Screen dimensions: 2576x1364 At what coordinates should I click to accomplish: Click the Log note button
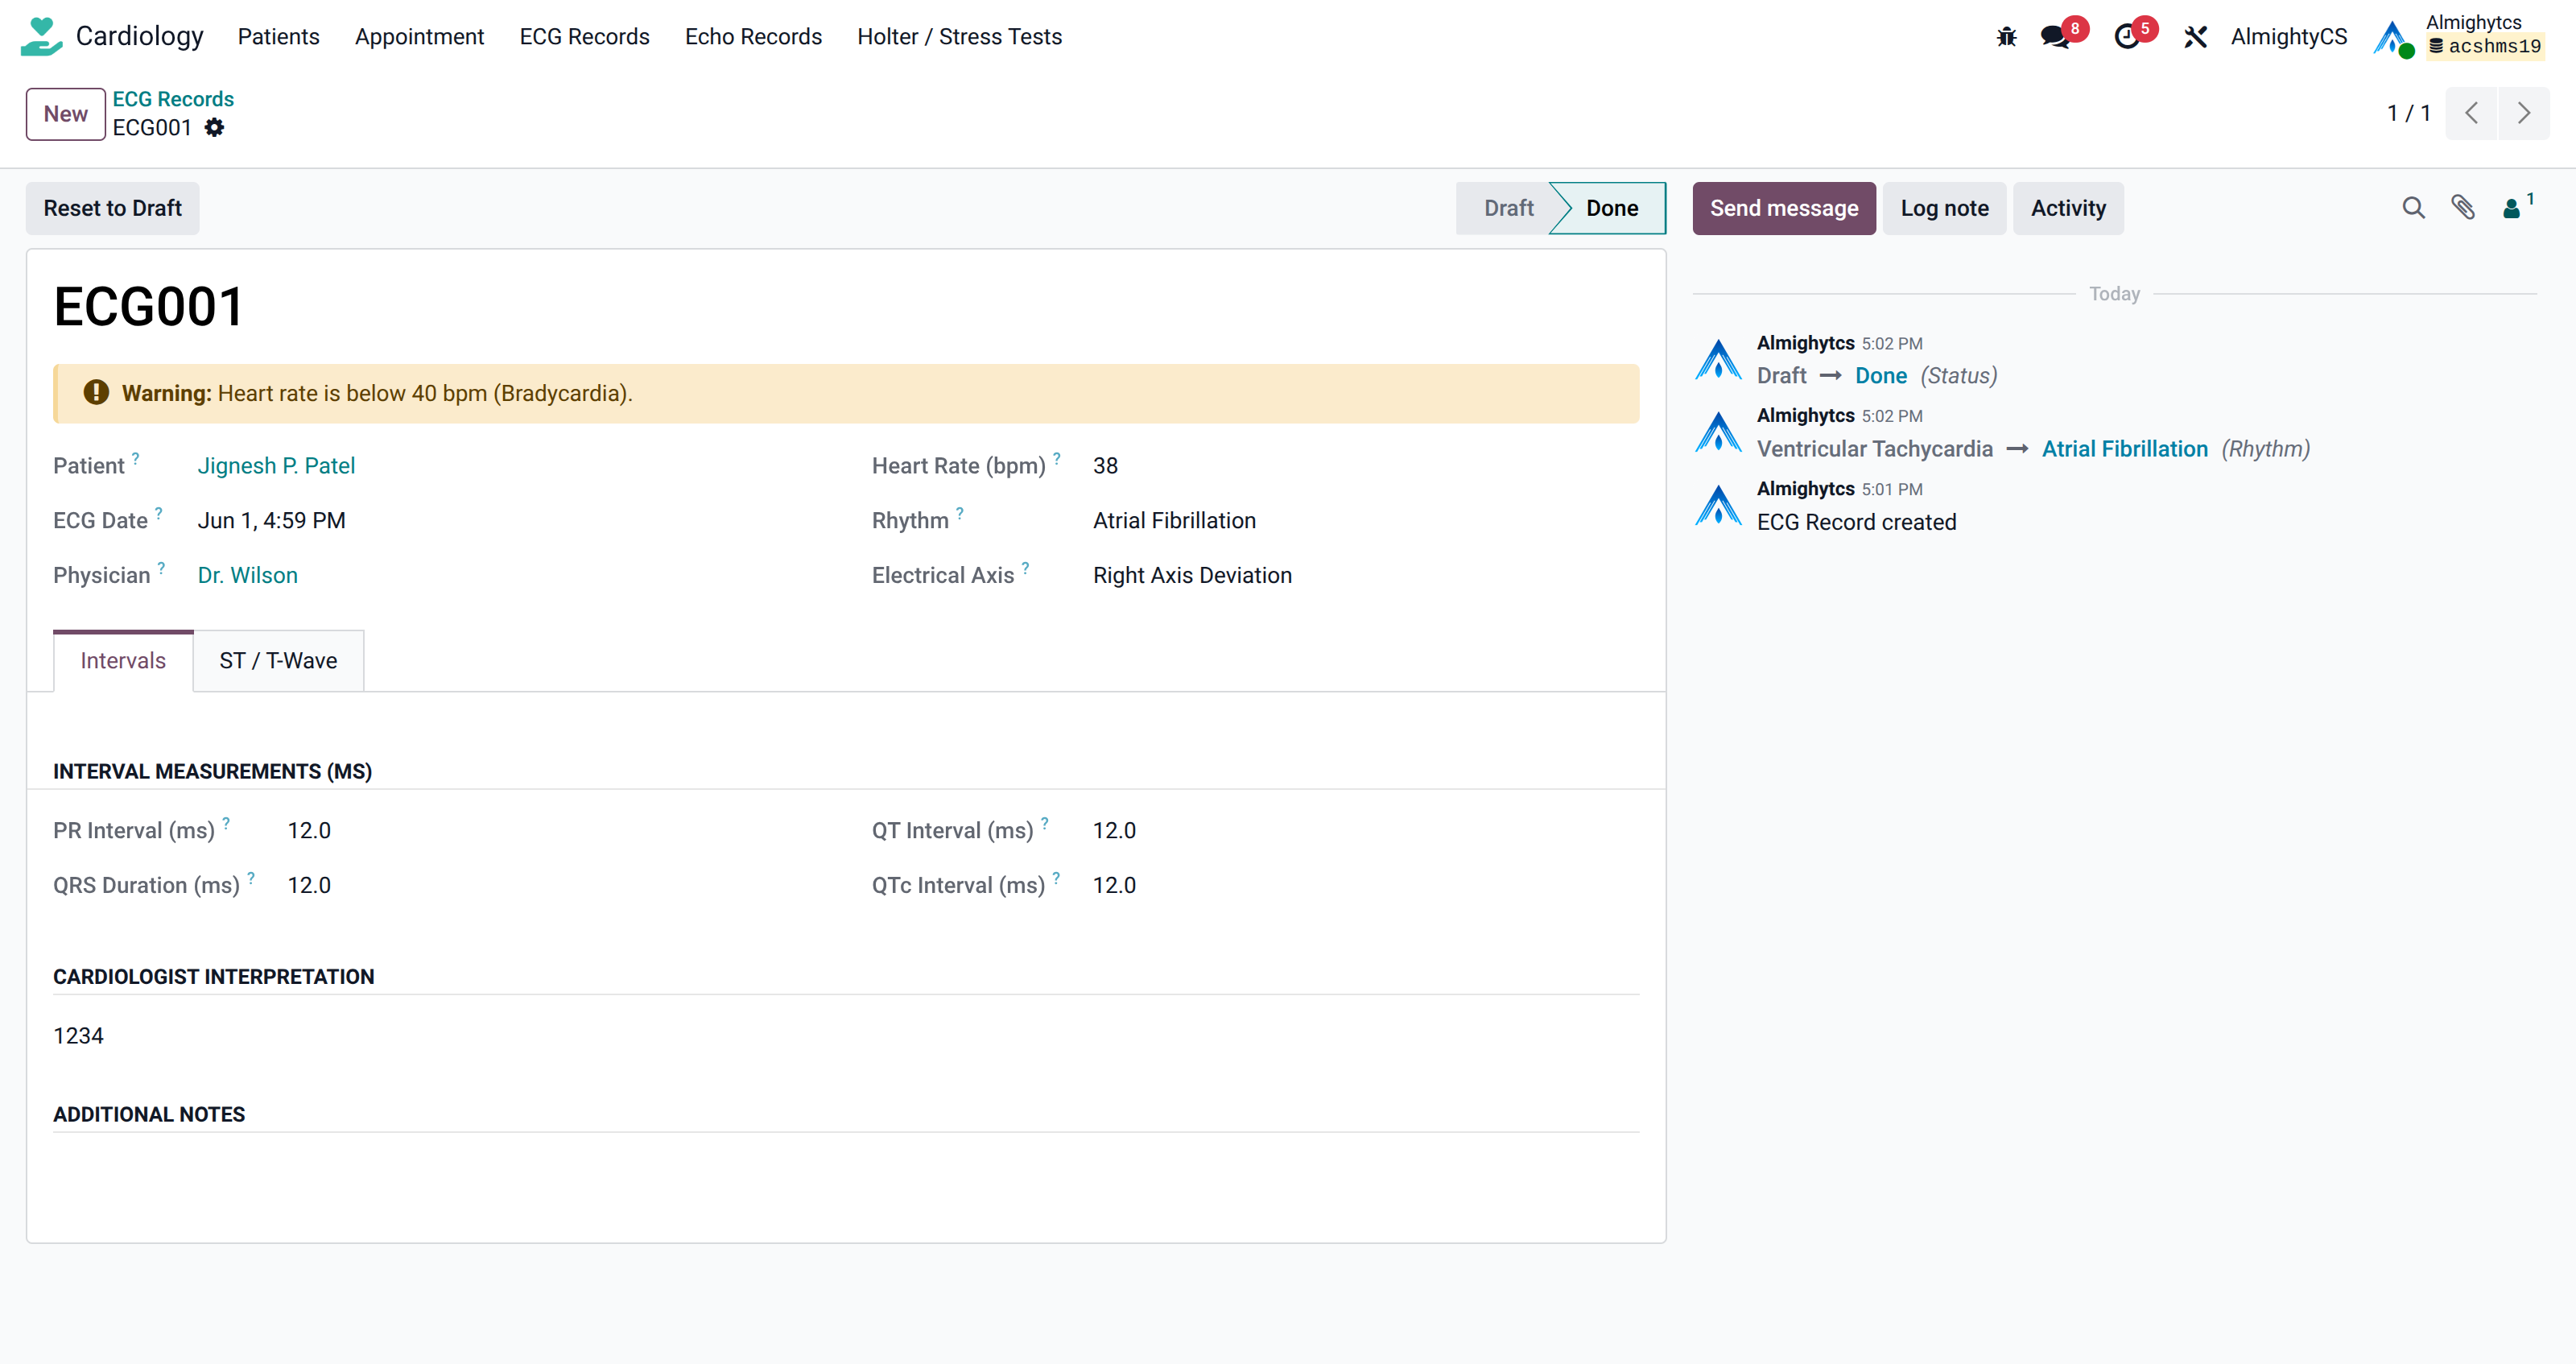[x=1944, y=208]
